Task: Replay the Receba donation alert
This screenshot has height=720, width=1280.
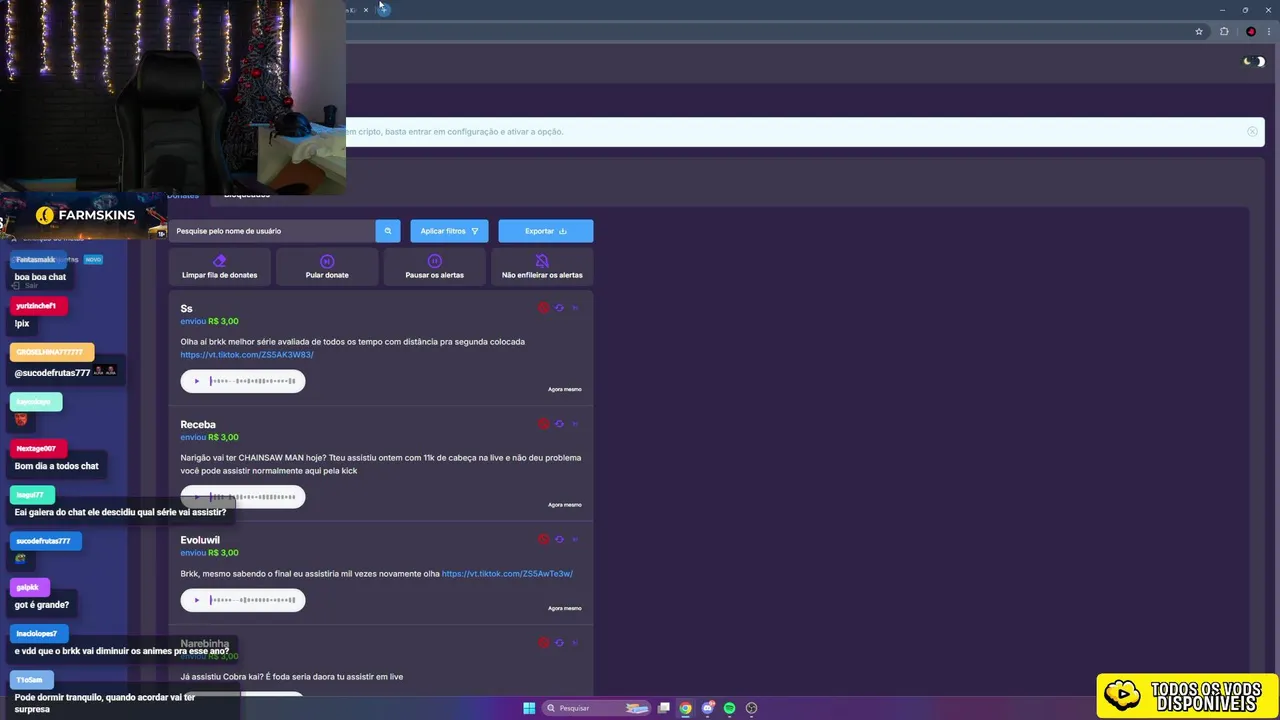Action: tap(559, 424)
